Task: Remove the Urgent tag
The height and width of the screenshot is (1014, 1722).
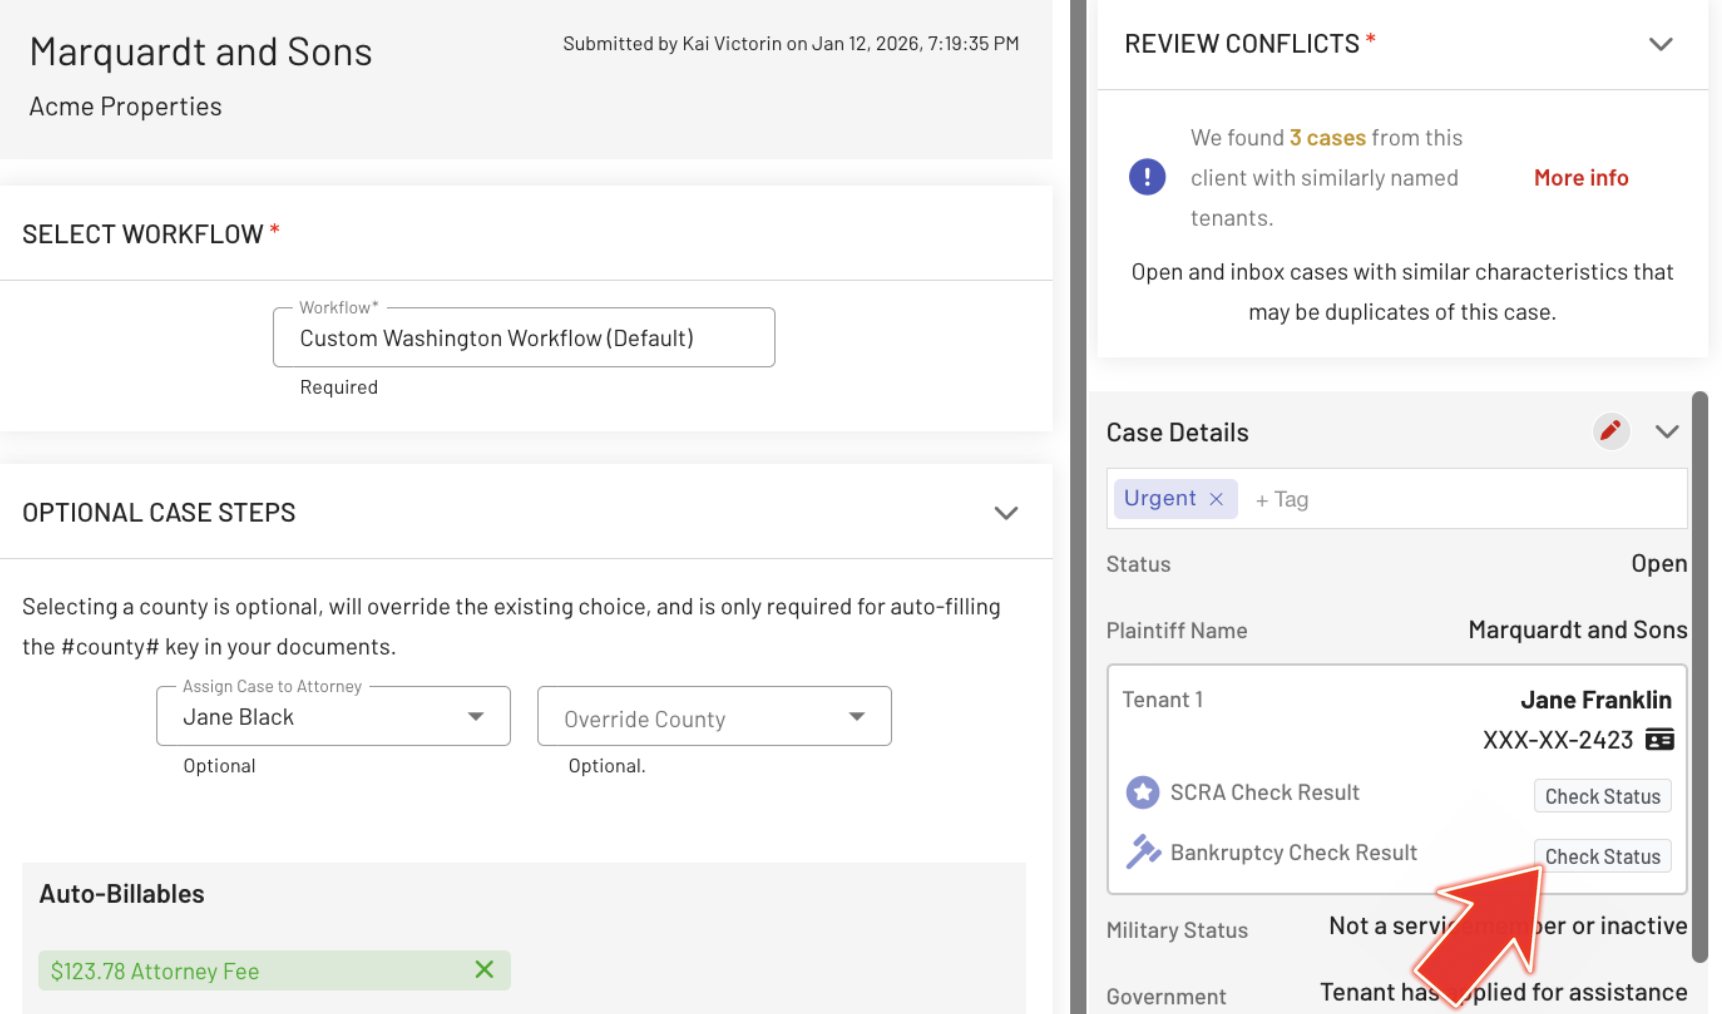Action: click(x=1216, y=499)
